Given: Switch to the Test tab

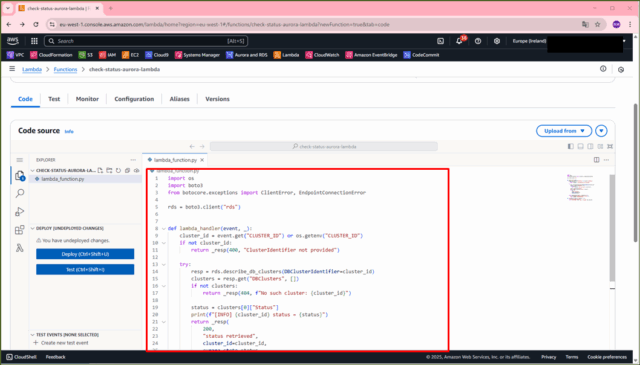Looking at the screenshot, I should tap(54, 99).
